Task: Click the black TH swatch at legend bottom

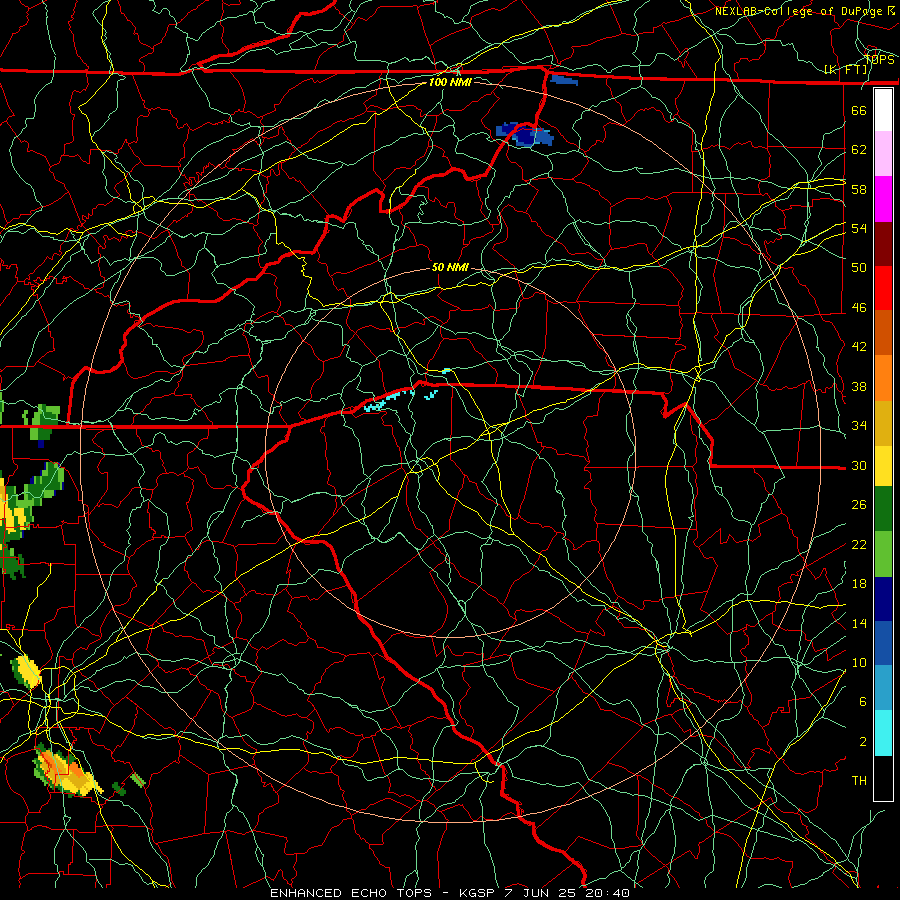Action: point(883,778)
